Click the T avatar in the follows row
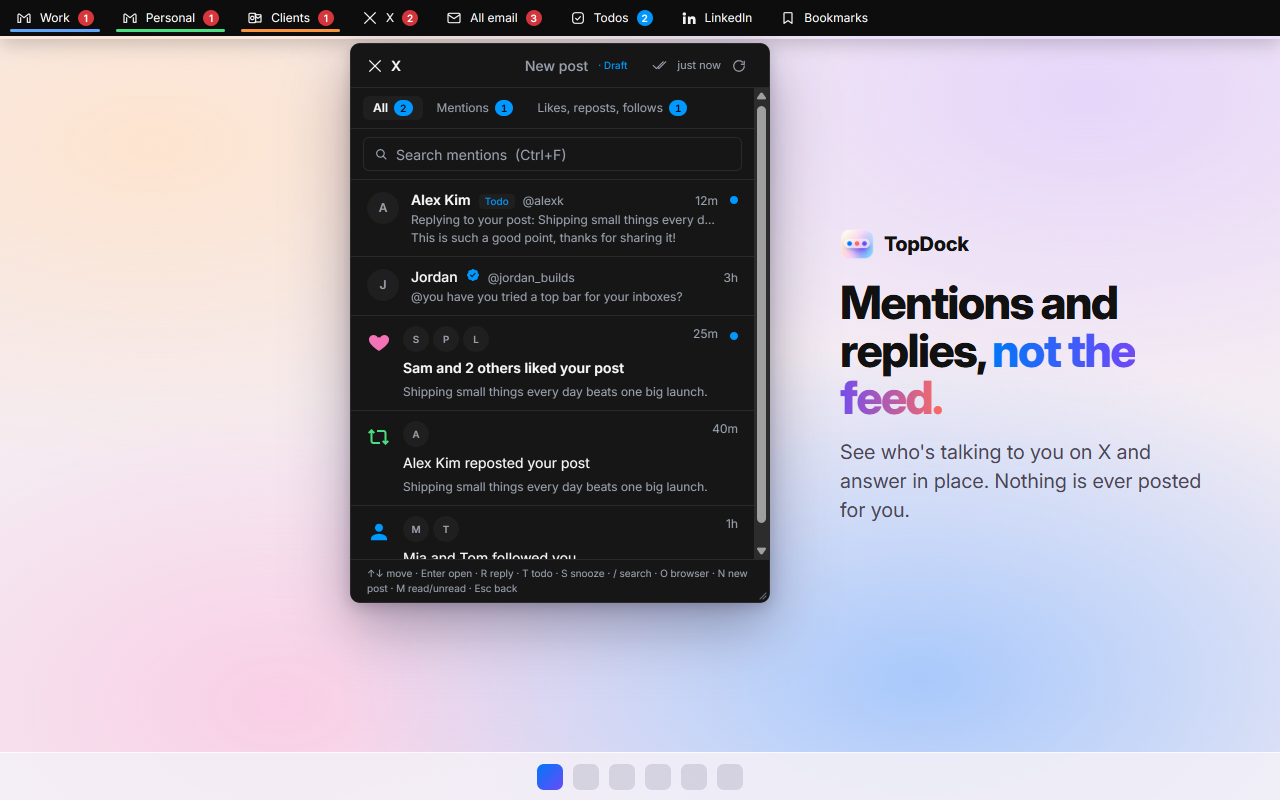 point(446,529)
